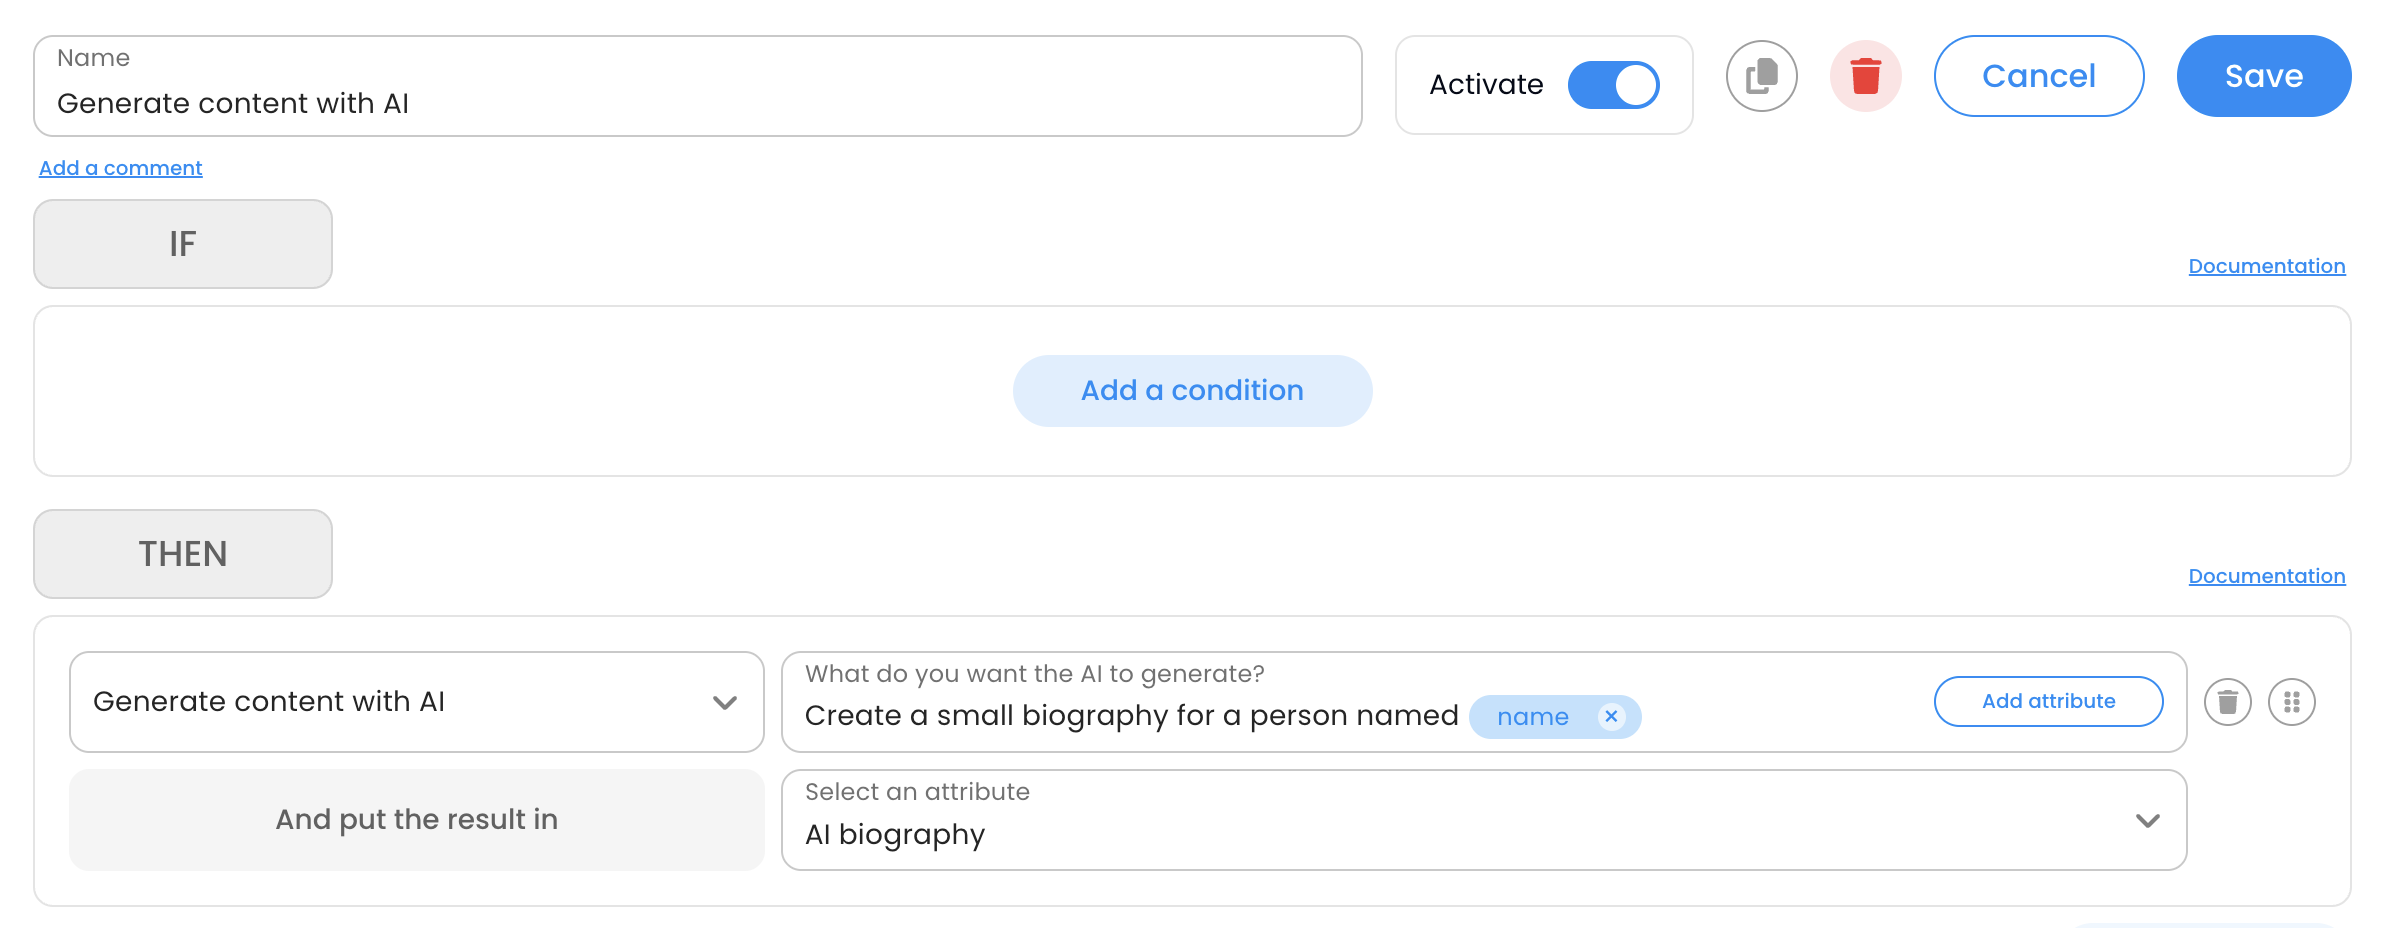Open Documentation for the IF section

2266,265
